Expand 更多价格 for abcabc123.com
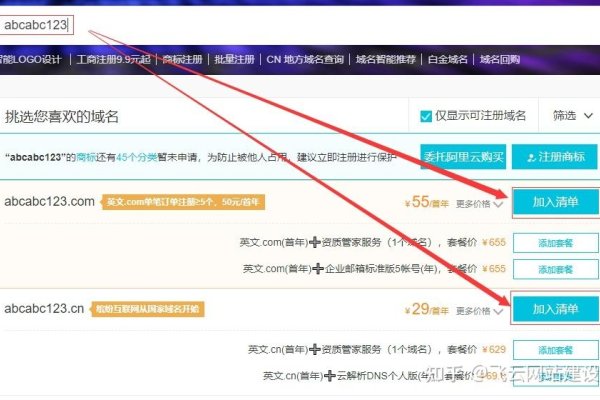This screenshot has width=600, height=400. 479,204
